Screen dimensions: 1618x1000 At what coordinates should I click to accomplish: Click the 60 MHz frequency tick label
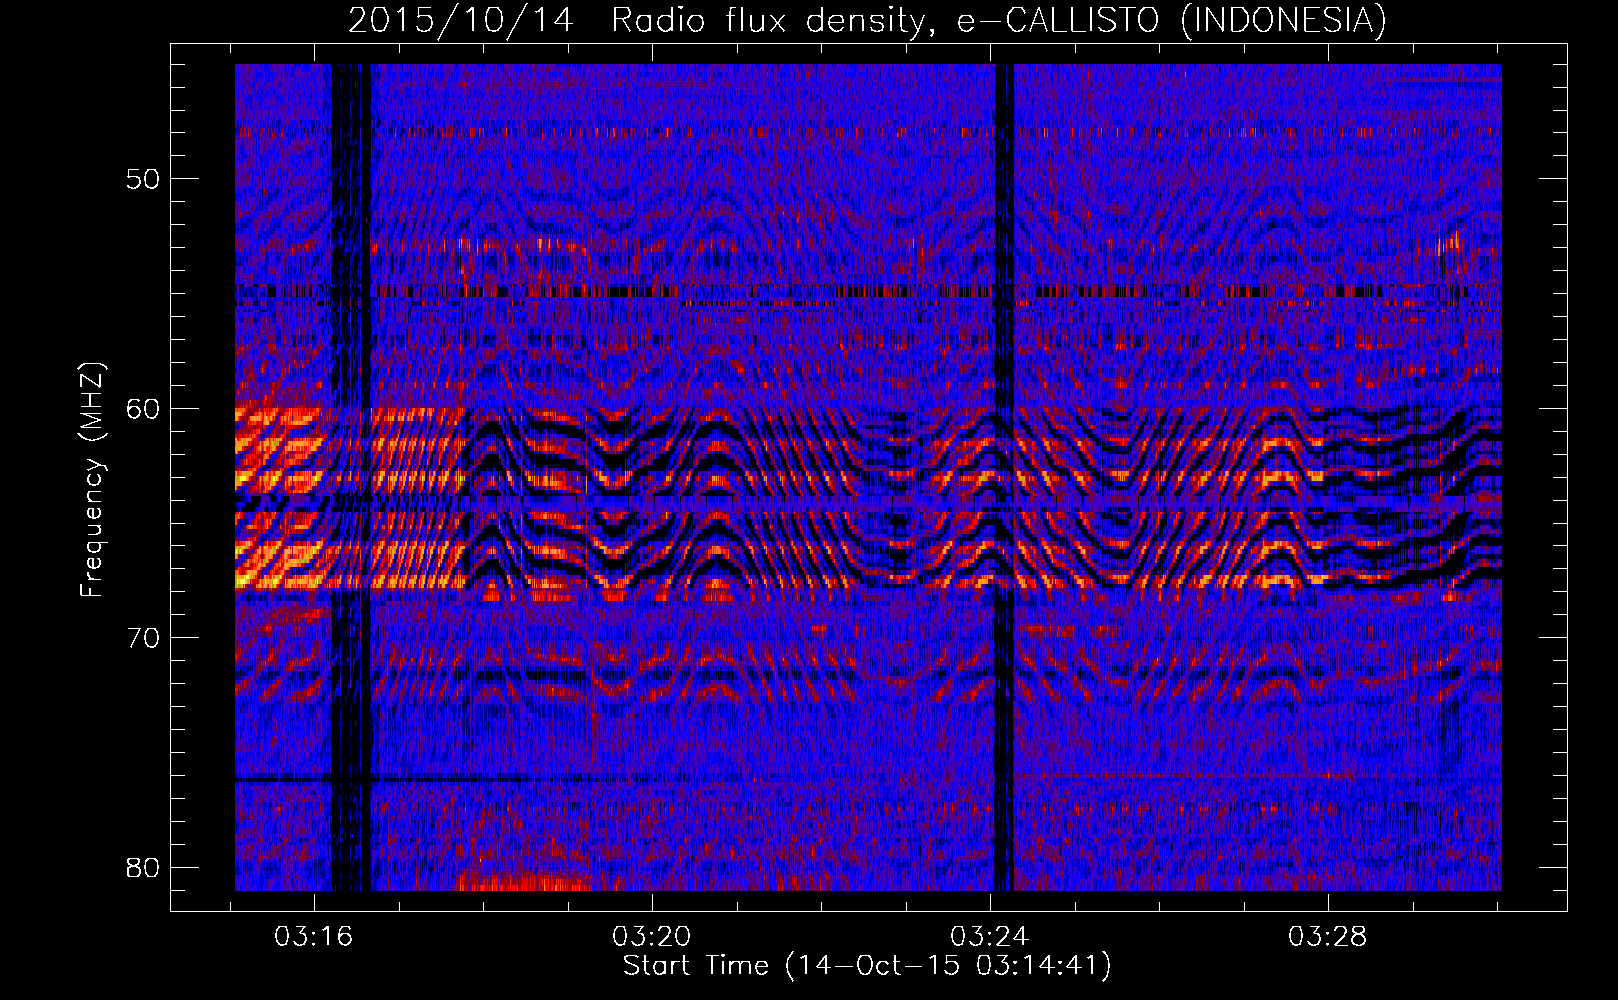point(144,409)
